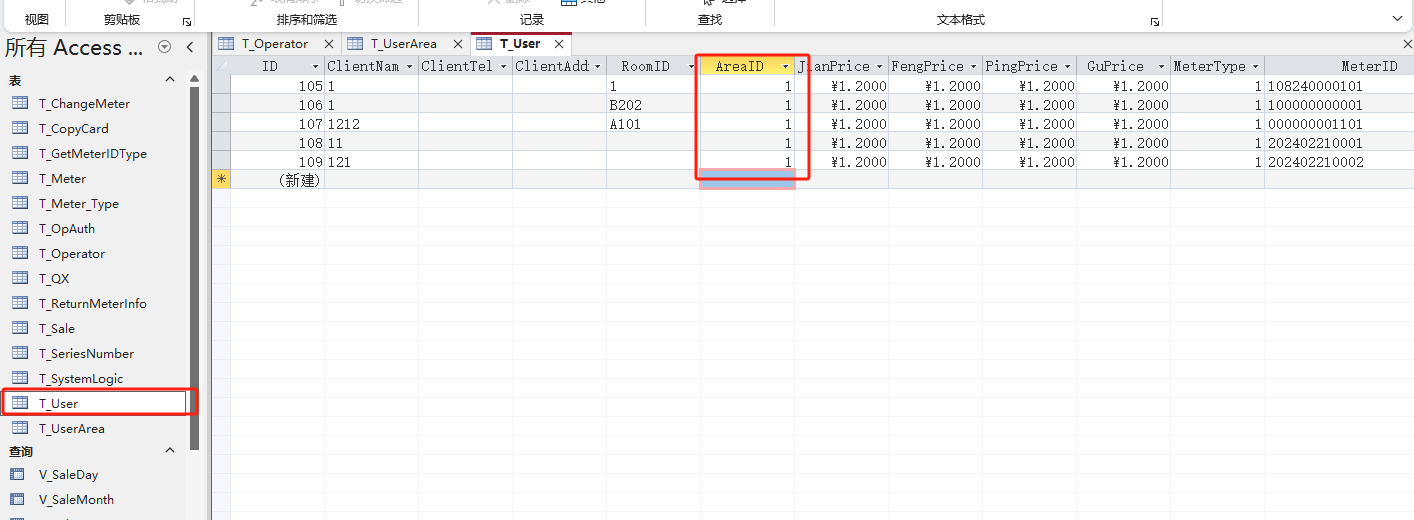Open the text formatting dialog launcher
Viewport: 1414px width, 520px height.
tap(1154, 21)
